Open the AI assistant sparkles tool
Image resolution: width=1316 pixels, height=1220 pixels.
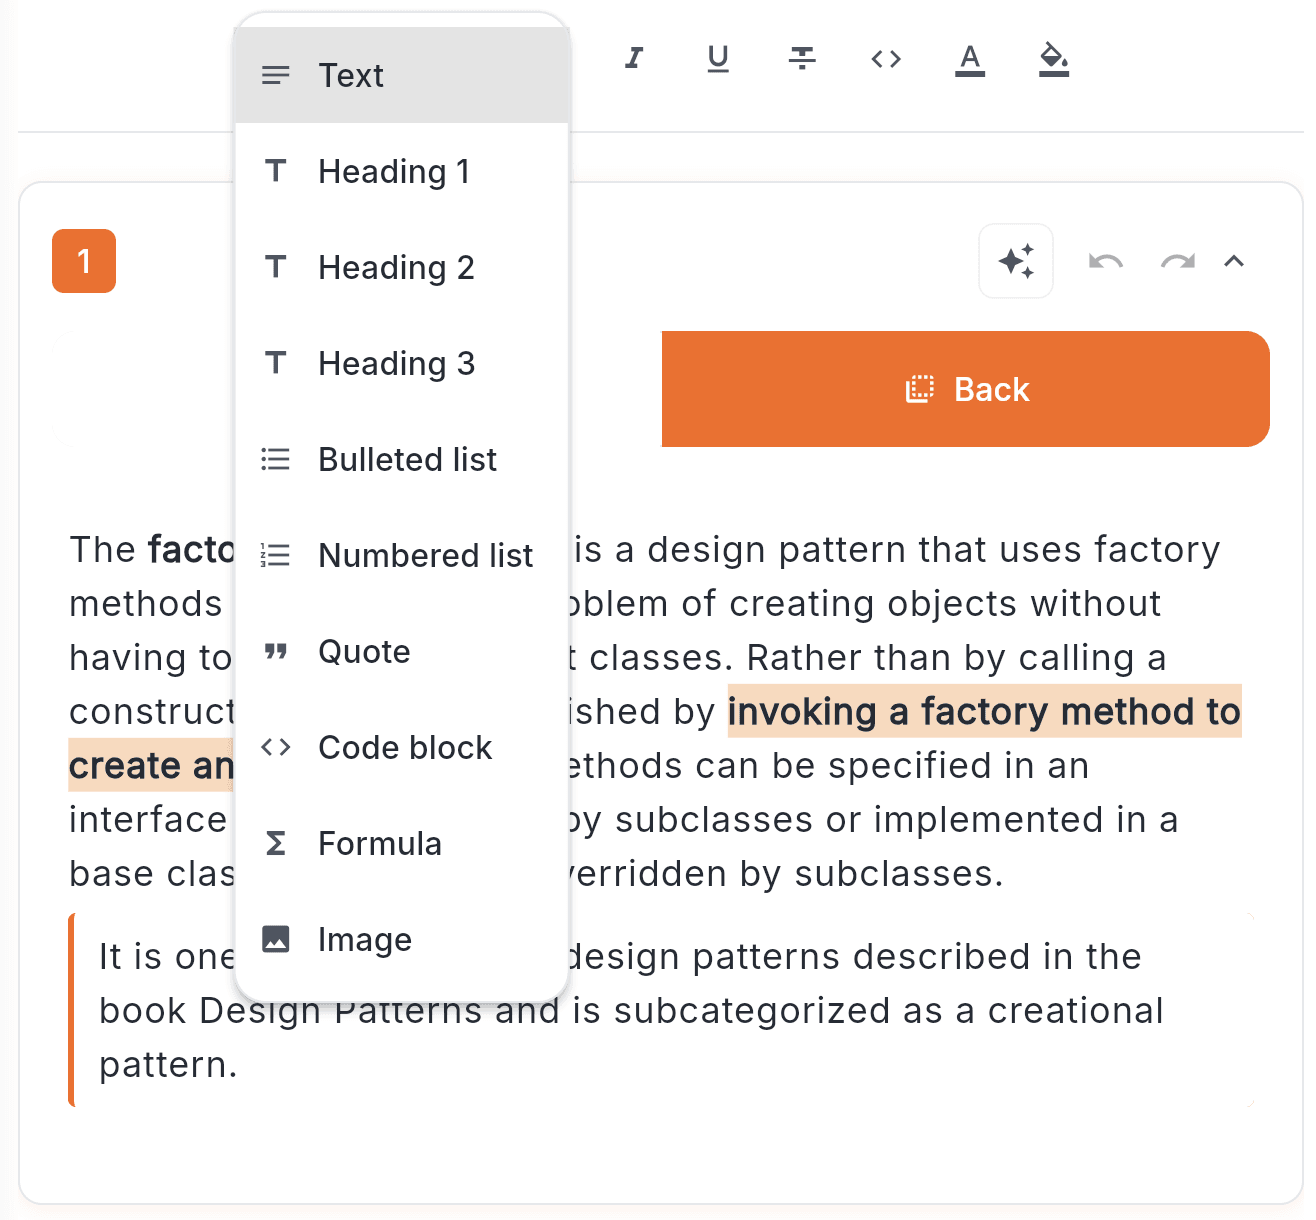coord(1016,261)
